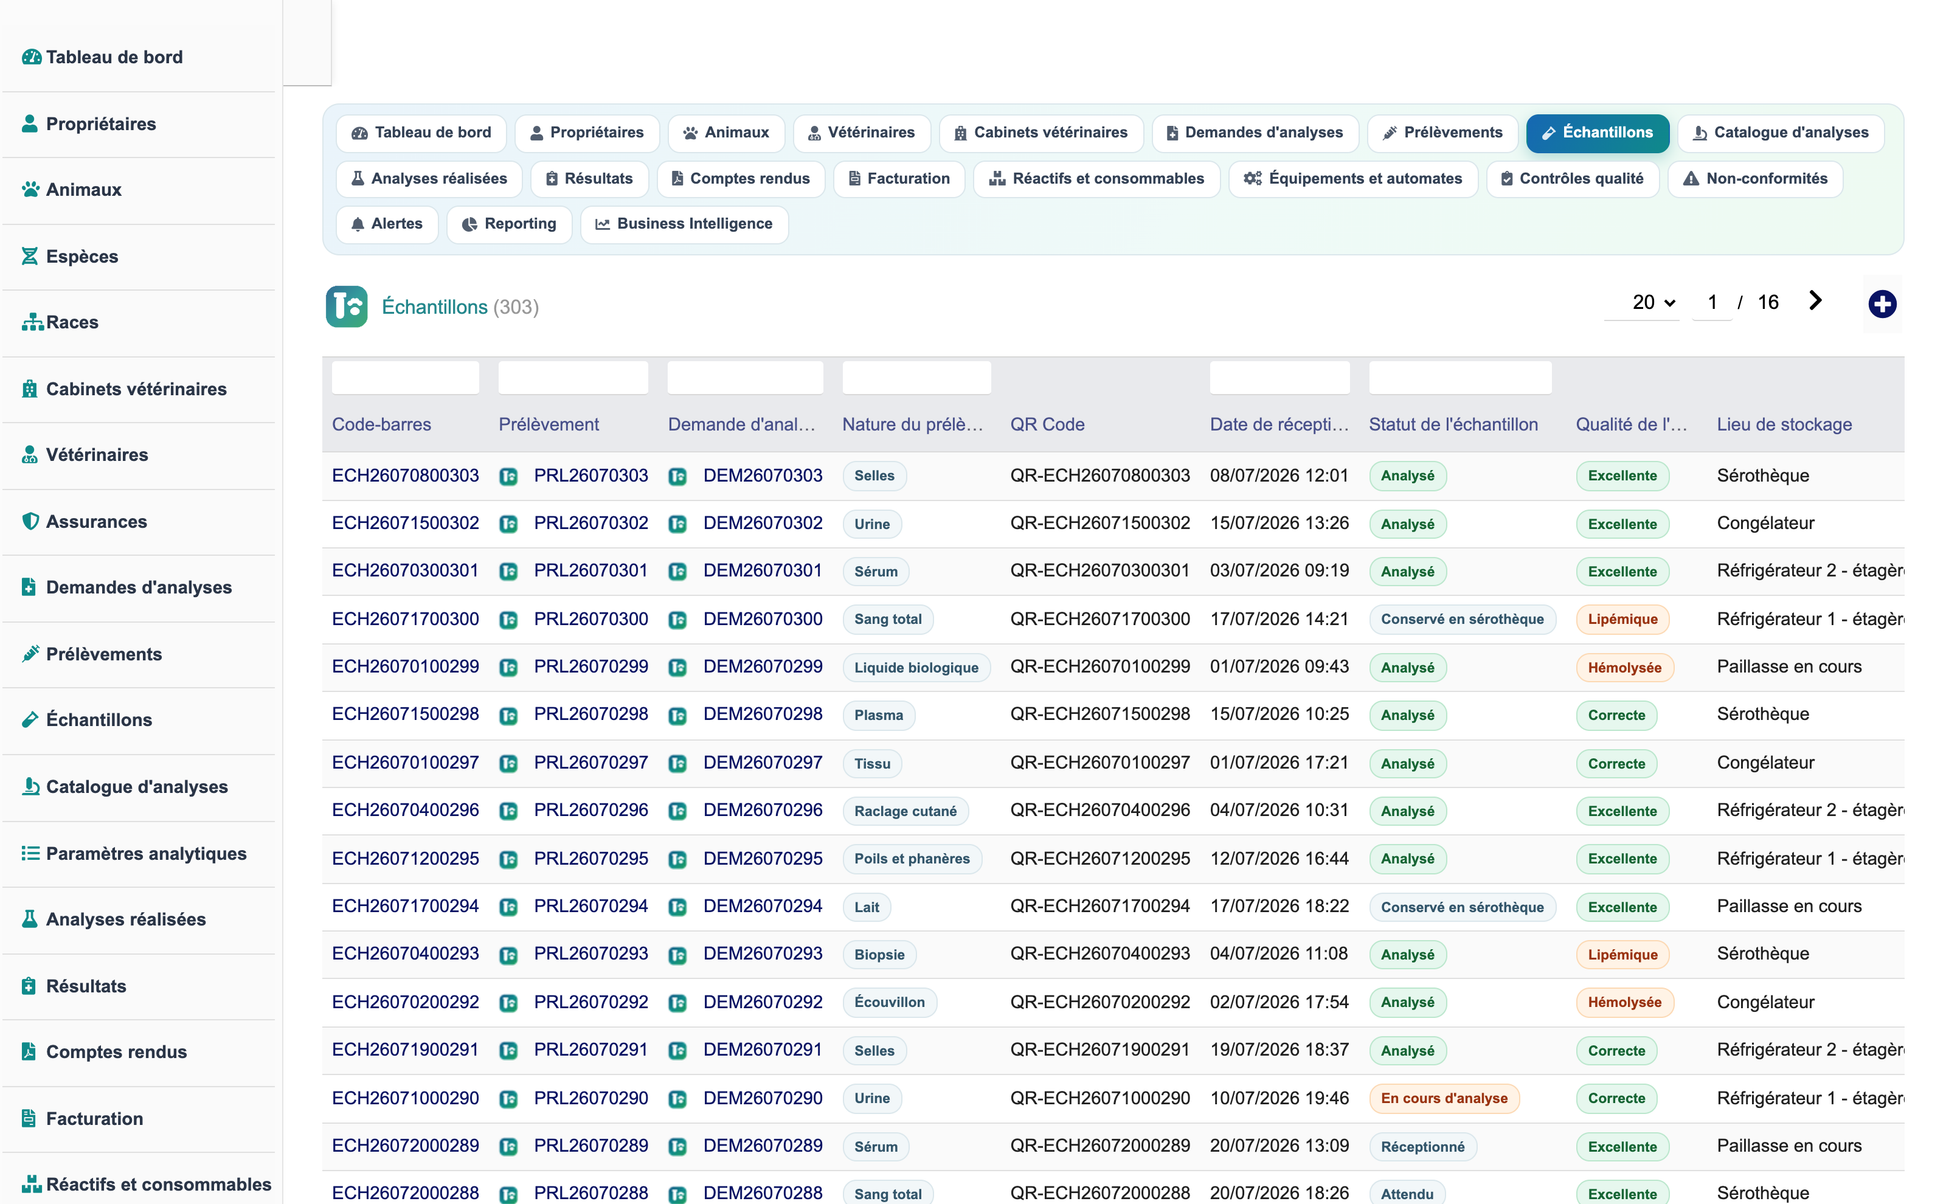Open the Reporting top tab
The image size is (1946, 1204).
[509, 224]
